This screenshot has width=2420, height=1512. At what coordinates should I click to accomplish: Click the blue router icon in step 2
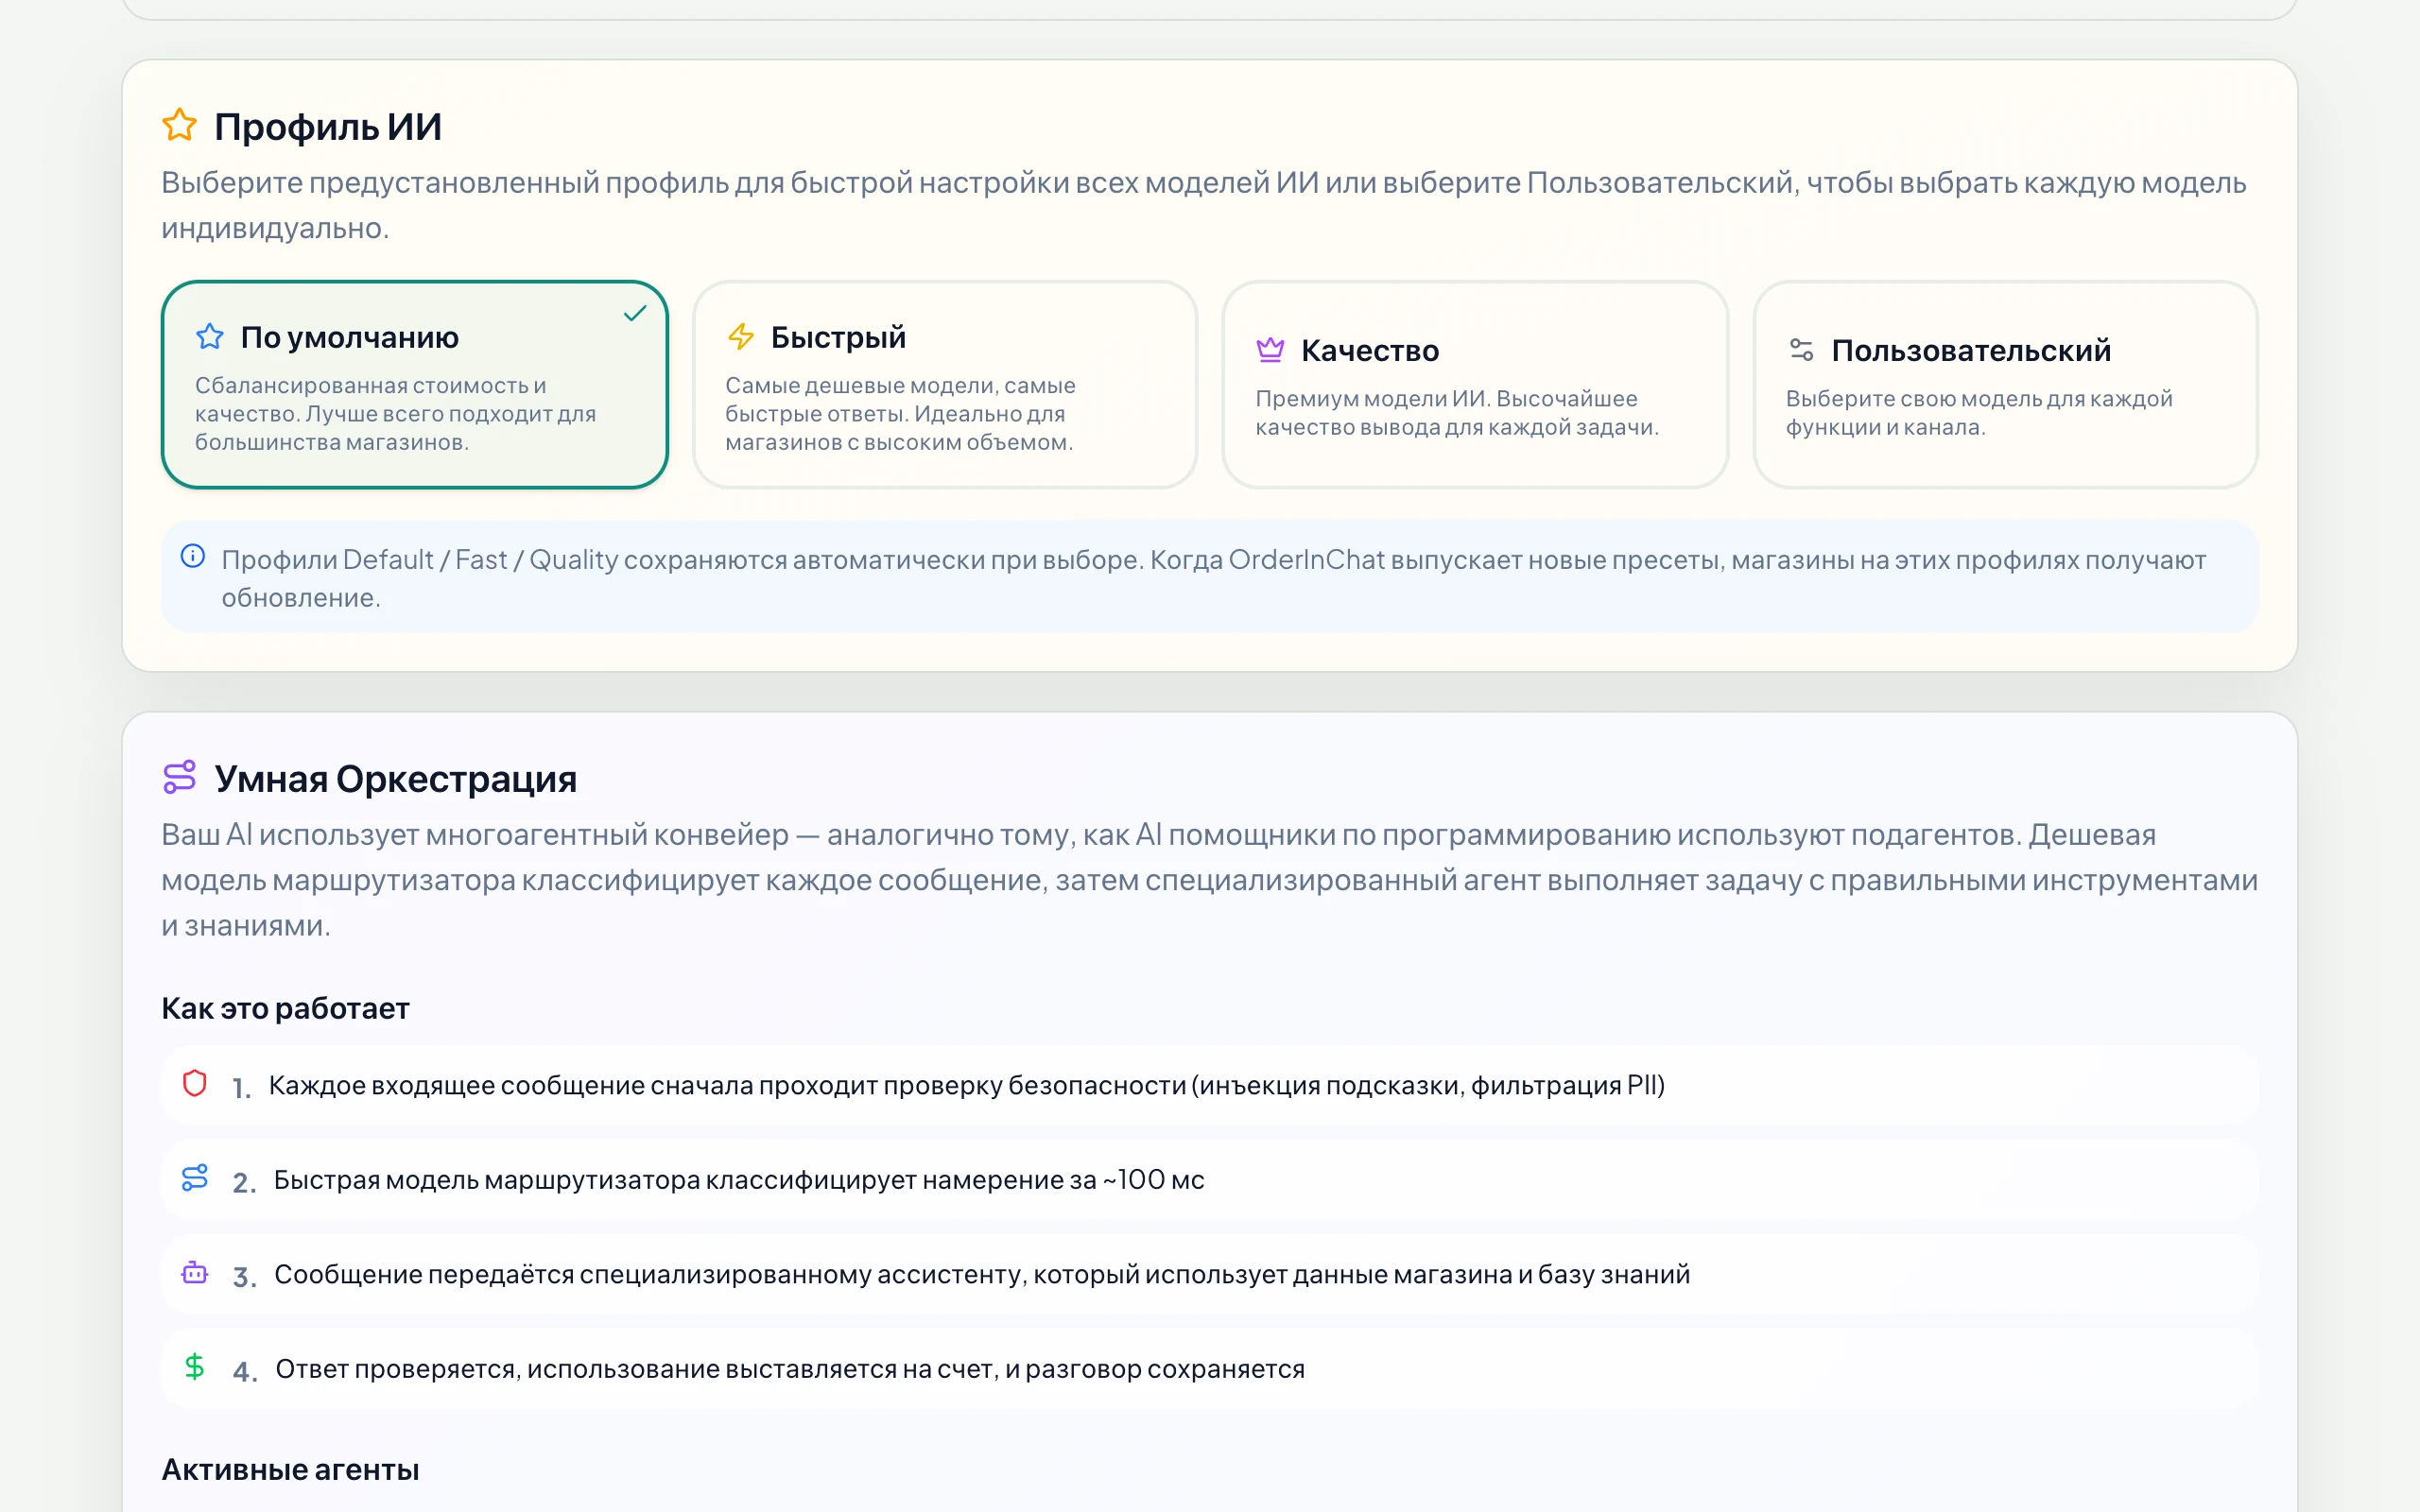pyautogui.click(x=195, y=1178)
